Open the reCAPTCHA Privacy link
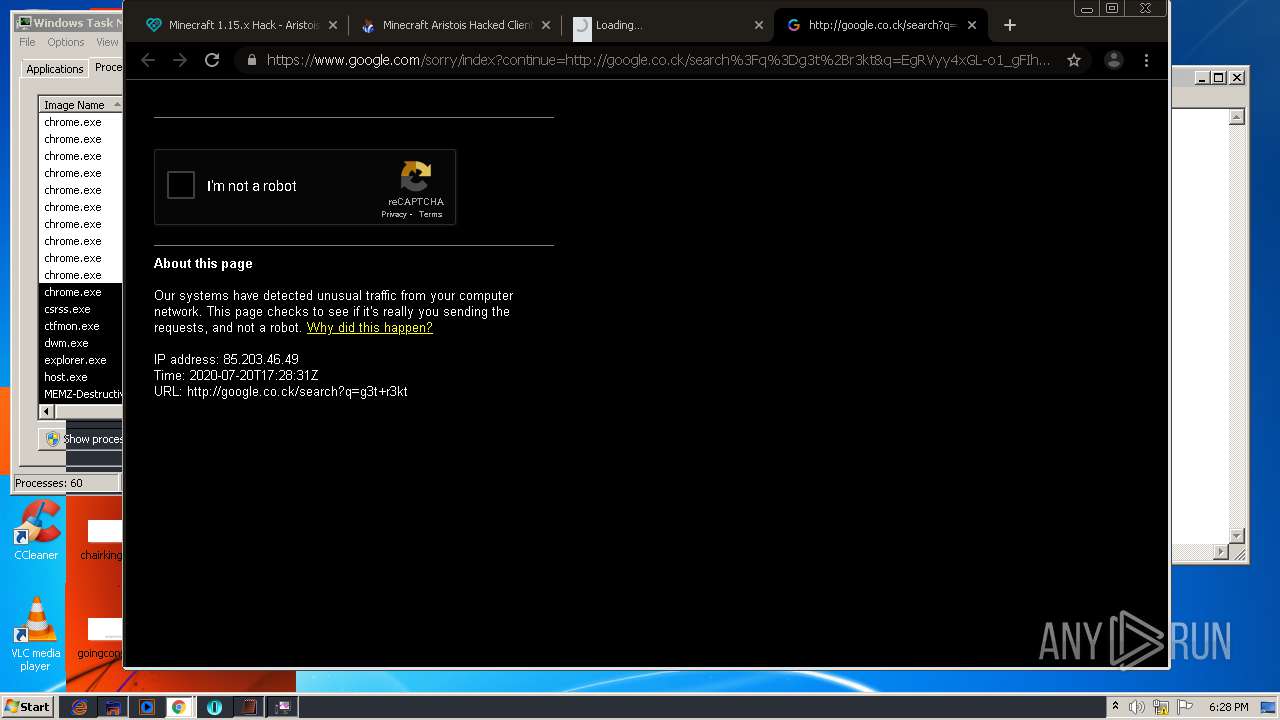Image resolution: width=1280 pixels, height=720 pixels. point(394,214)
